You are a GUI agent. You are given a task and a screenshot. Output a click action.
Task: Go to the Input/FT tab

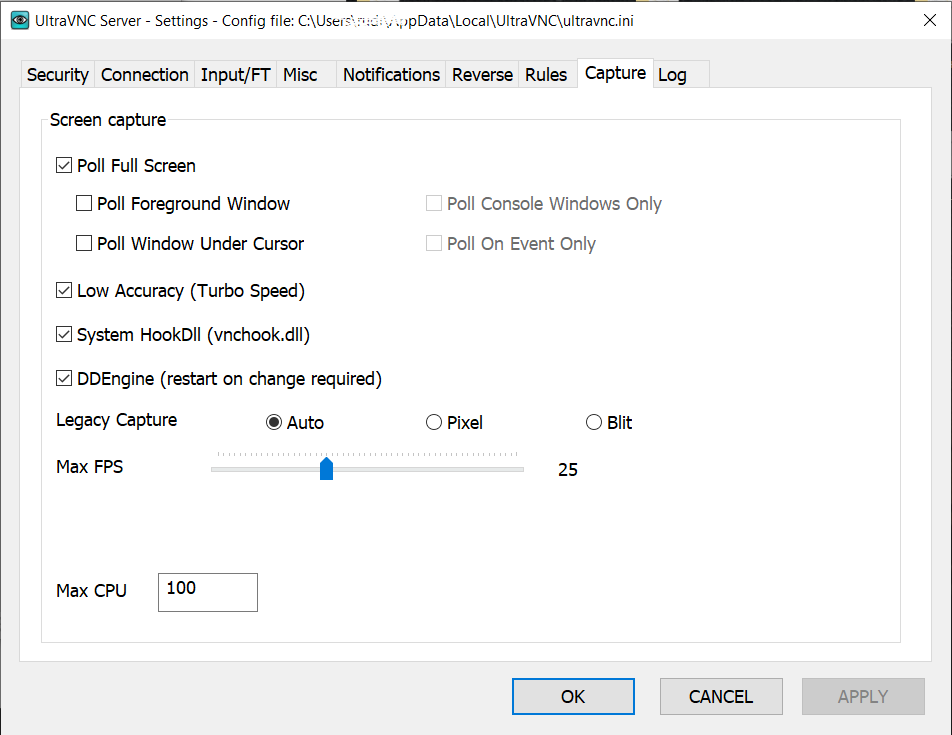pyautogui.click(x=236, y=75)
